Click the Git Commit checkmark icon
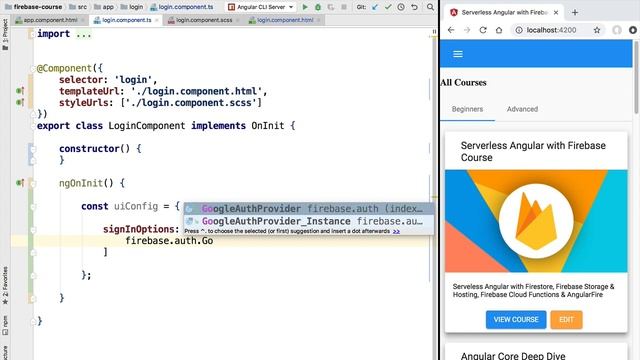 [388, 7]
